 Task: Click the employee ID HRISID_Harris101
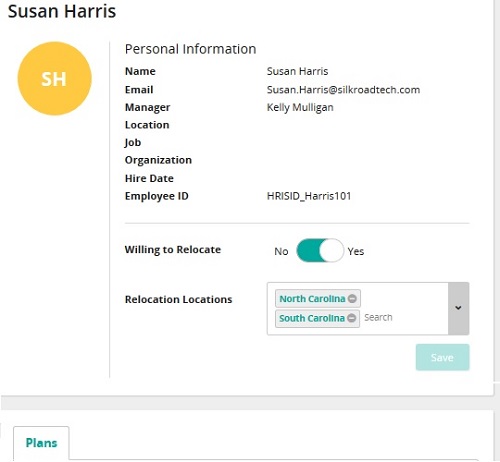[x=309, y=196]
